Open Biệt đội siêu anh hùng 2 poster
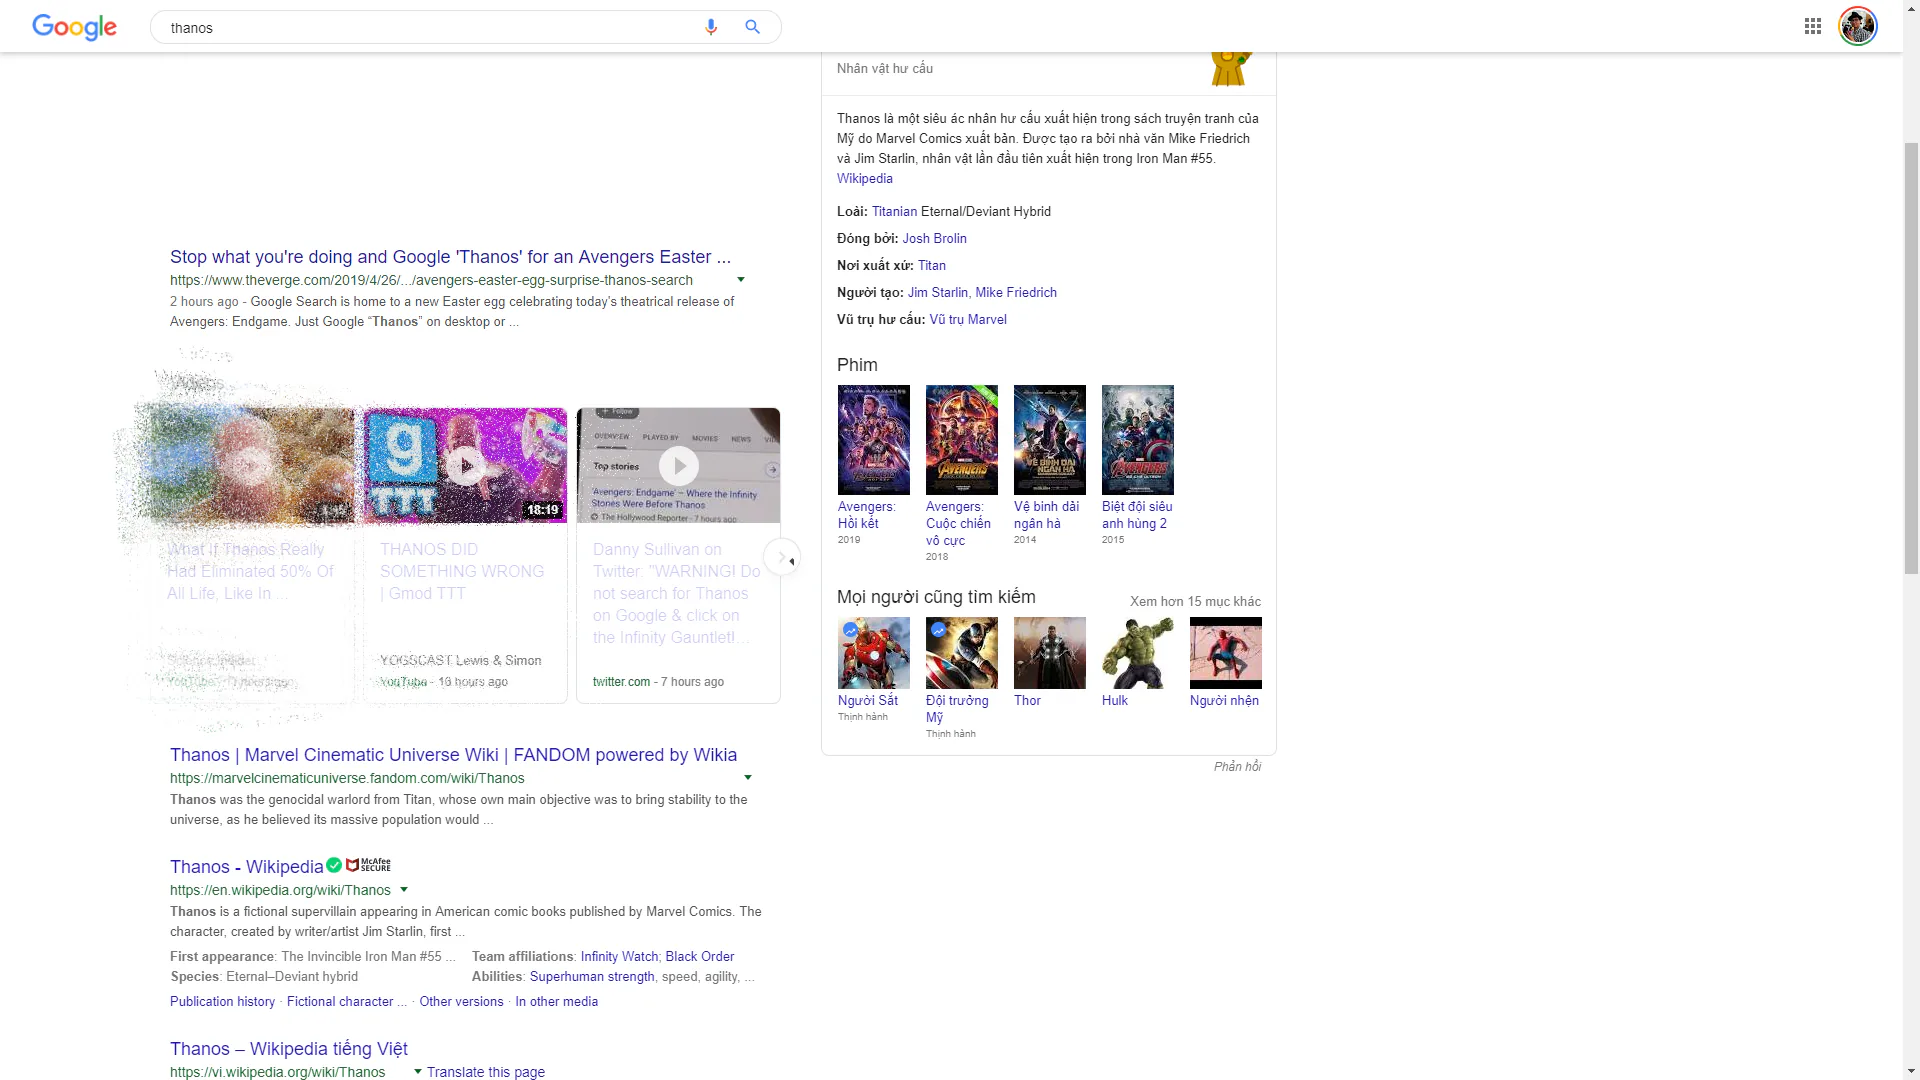Image resolution: width=1920 pixels, height=1080 pixels. (x=1138, y=440)
